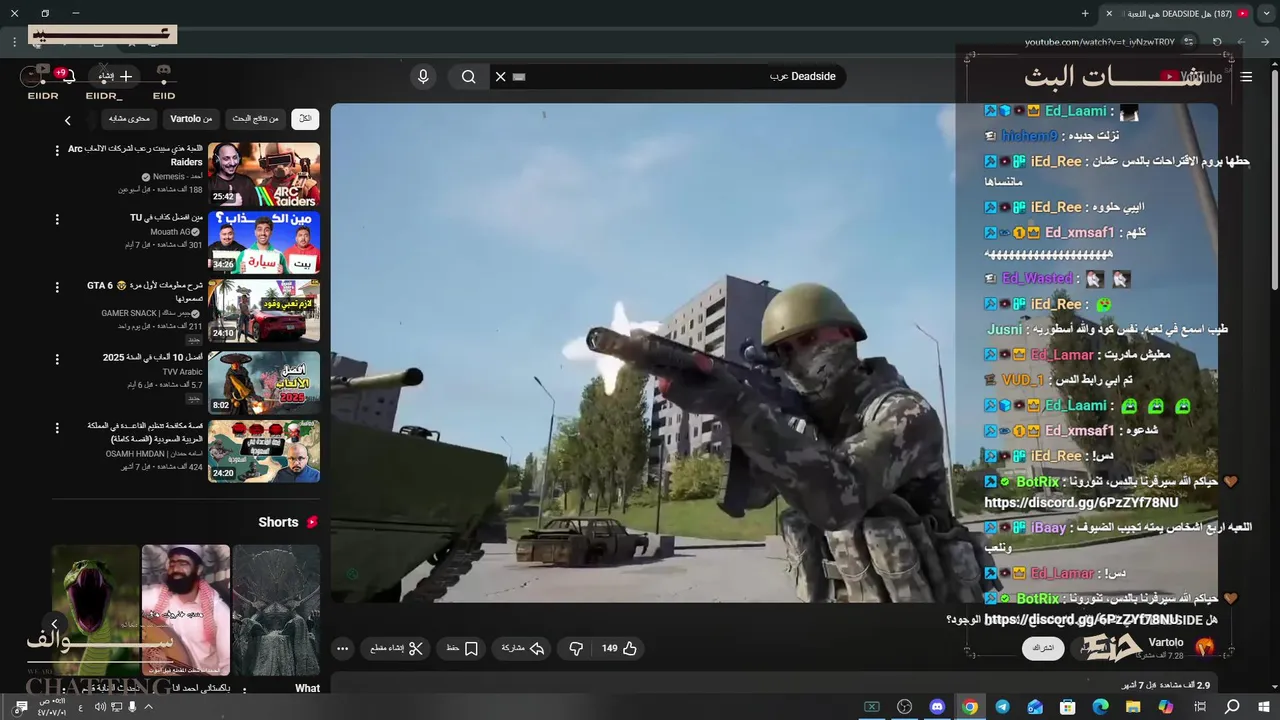Click the Subscribe (اشتراك) button
1280x720 pixels.
1043,648
